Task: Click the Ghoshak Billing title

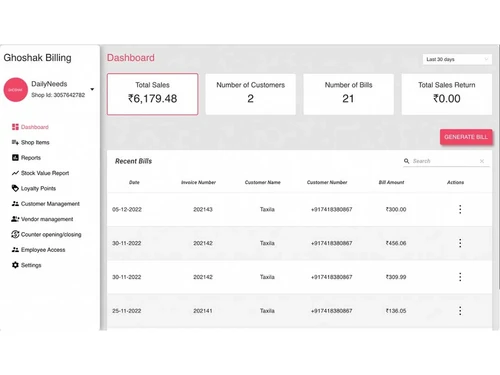Action: pyautogui.click(x=37, y=58)
